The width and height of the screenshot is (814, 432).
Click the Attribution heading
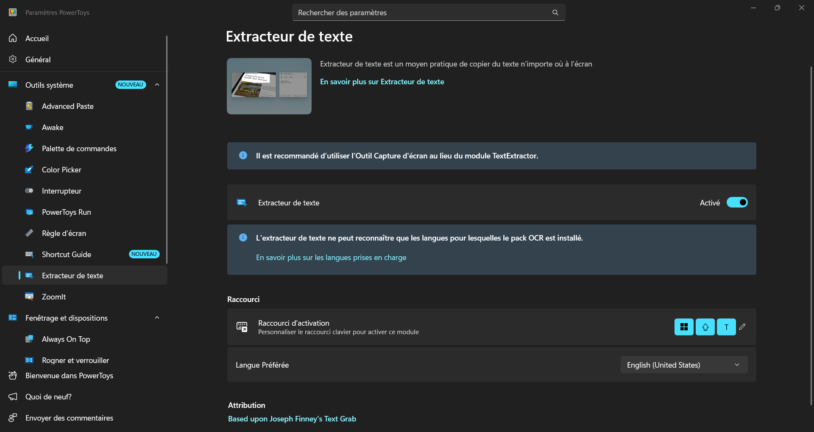[x=247, y=405]
